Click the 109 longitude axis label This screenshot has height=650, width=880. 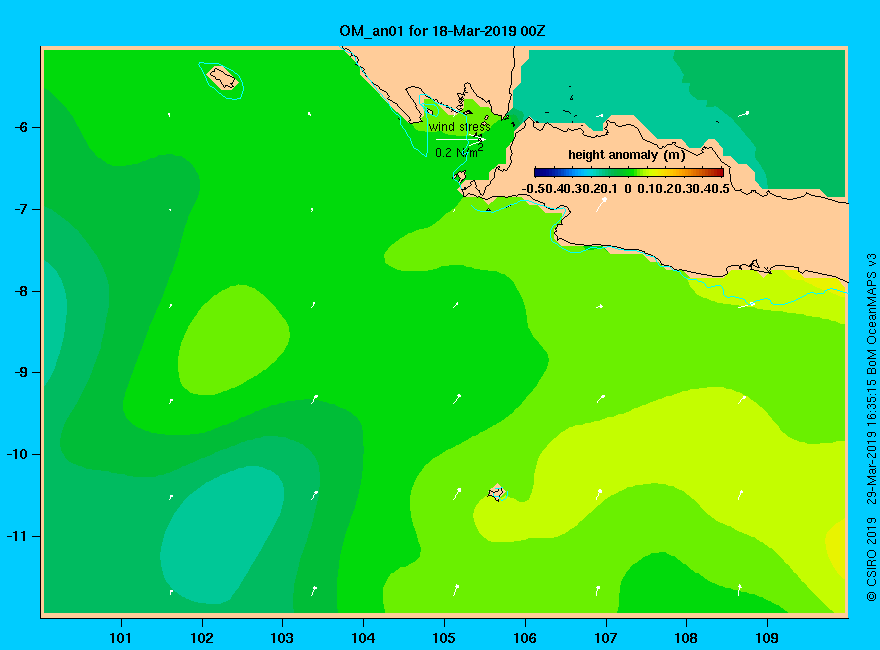pyautogui.click(x=767, y=638)
